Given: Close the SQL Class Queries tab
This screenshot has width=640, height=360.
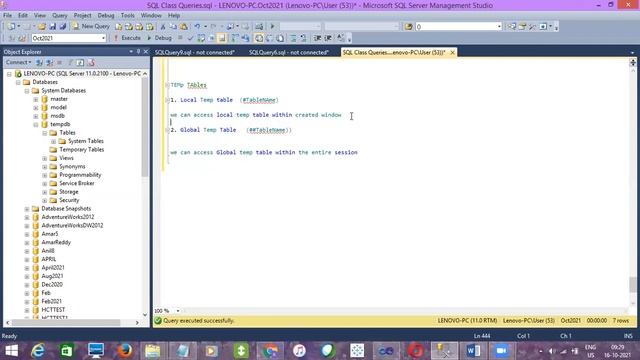Looking at the screenshot, I should tap(452, 52).
